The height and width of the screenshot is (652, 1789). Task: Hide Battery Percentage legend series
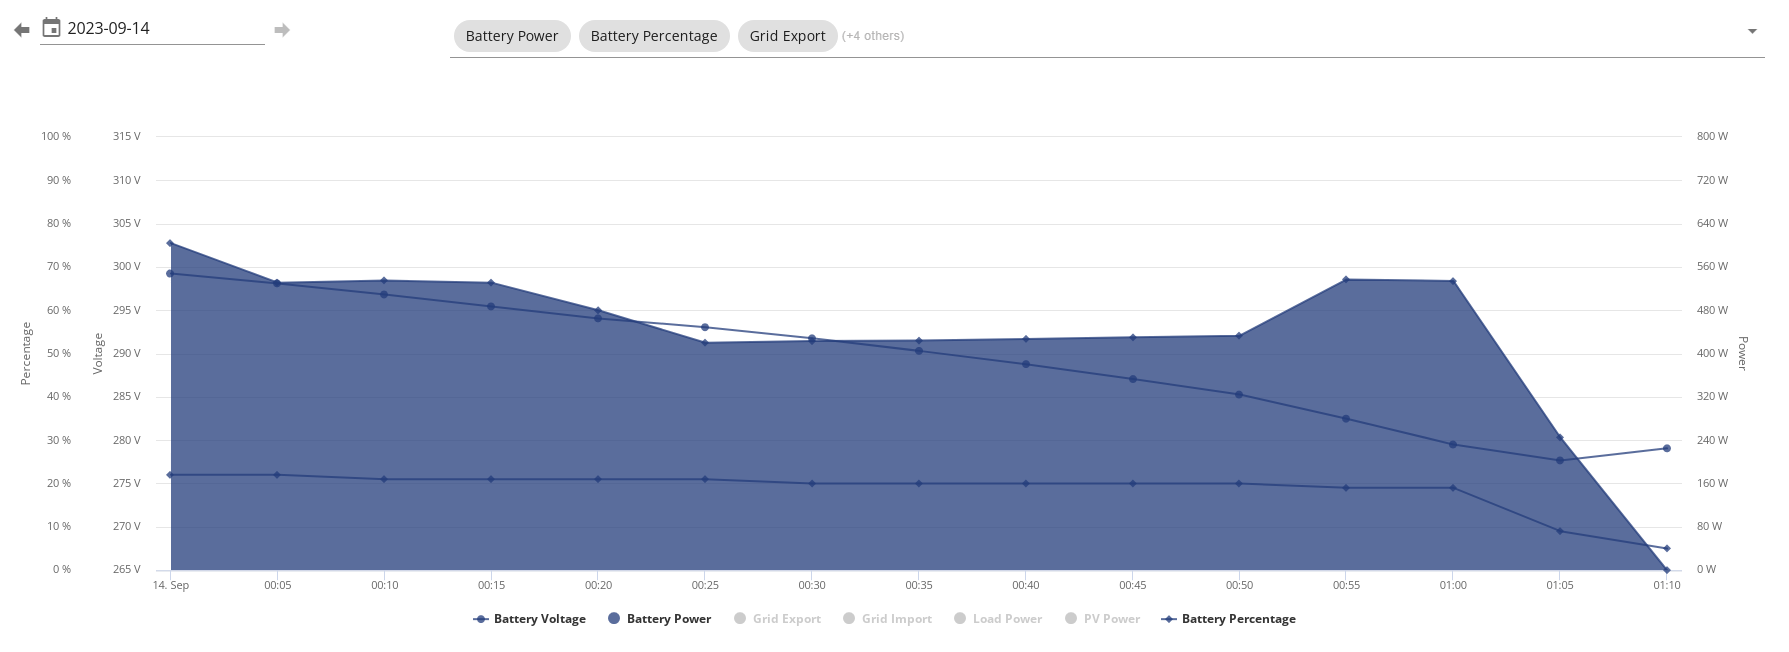click(x=1228, y=619)
